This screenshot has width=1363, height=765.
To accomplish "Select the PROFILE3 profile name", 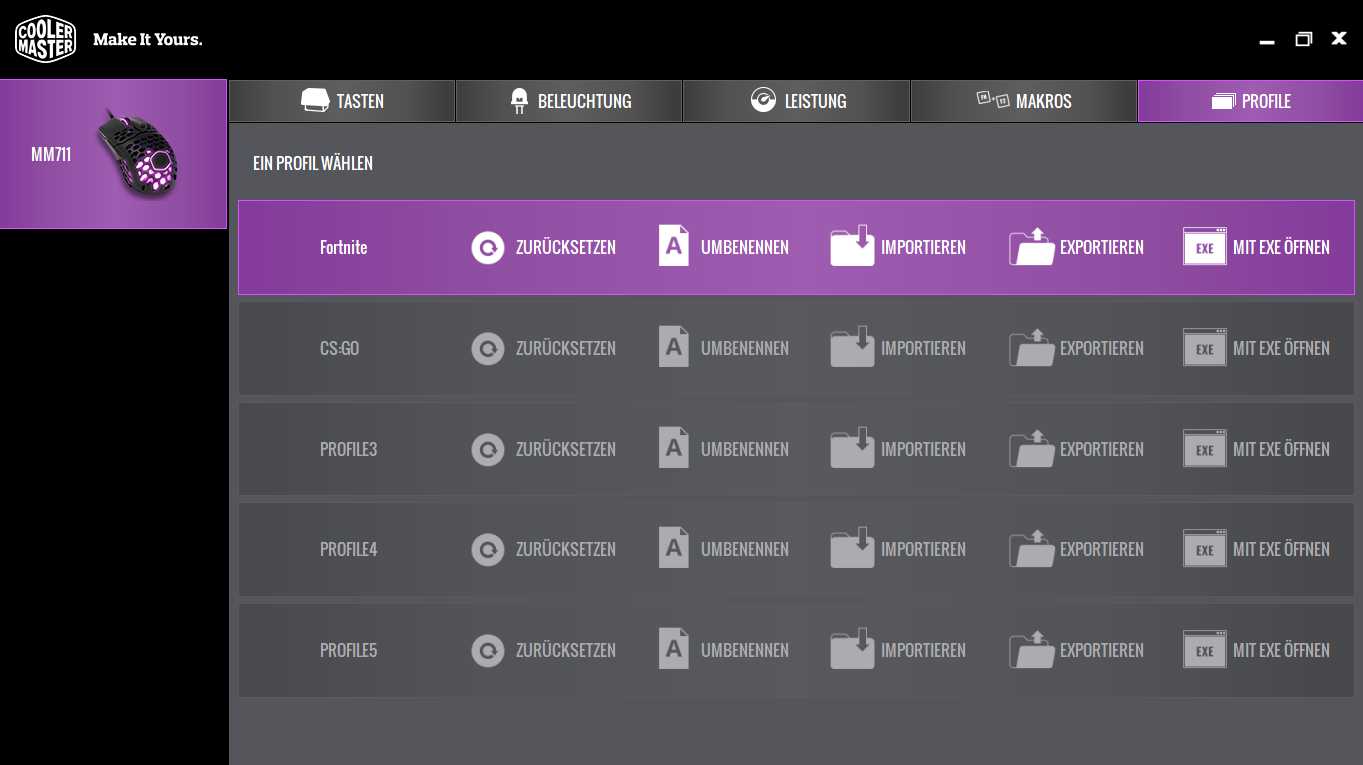I will click(348, 449).
